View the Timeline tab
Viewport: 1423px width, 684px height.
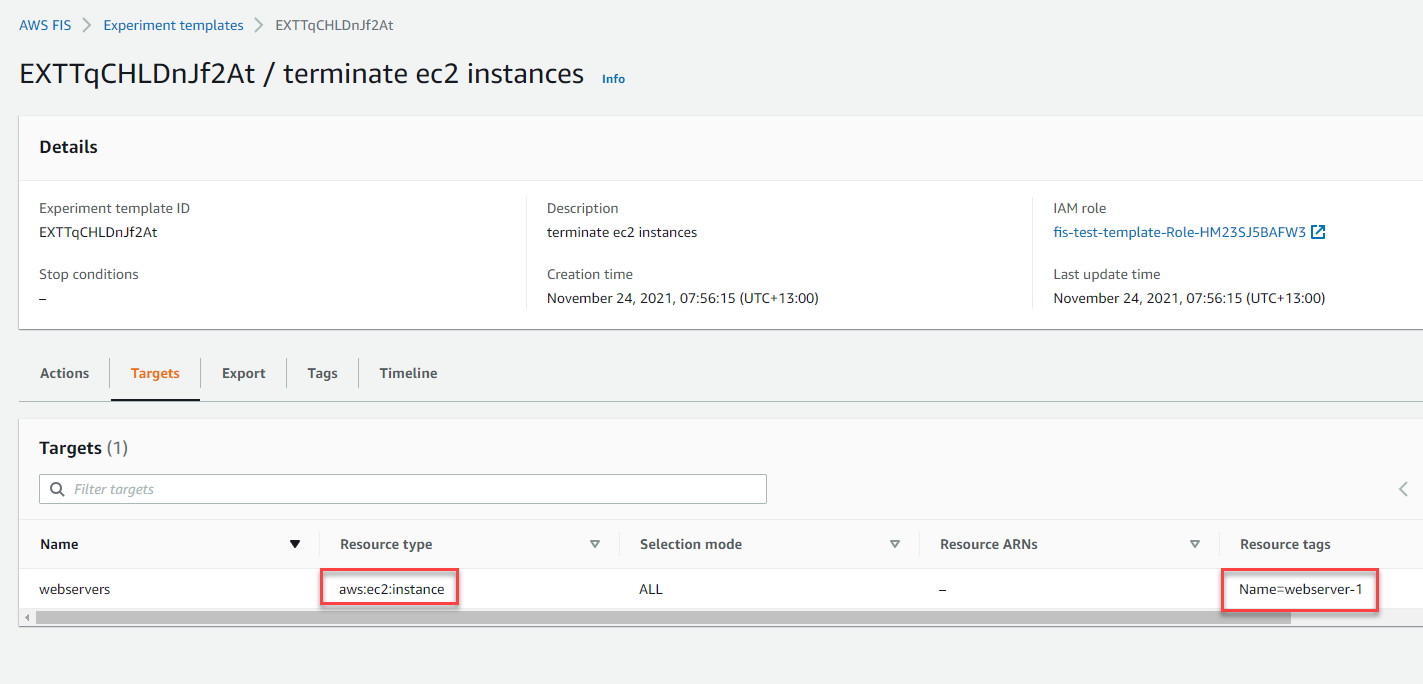408,373
